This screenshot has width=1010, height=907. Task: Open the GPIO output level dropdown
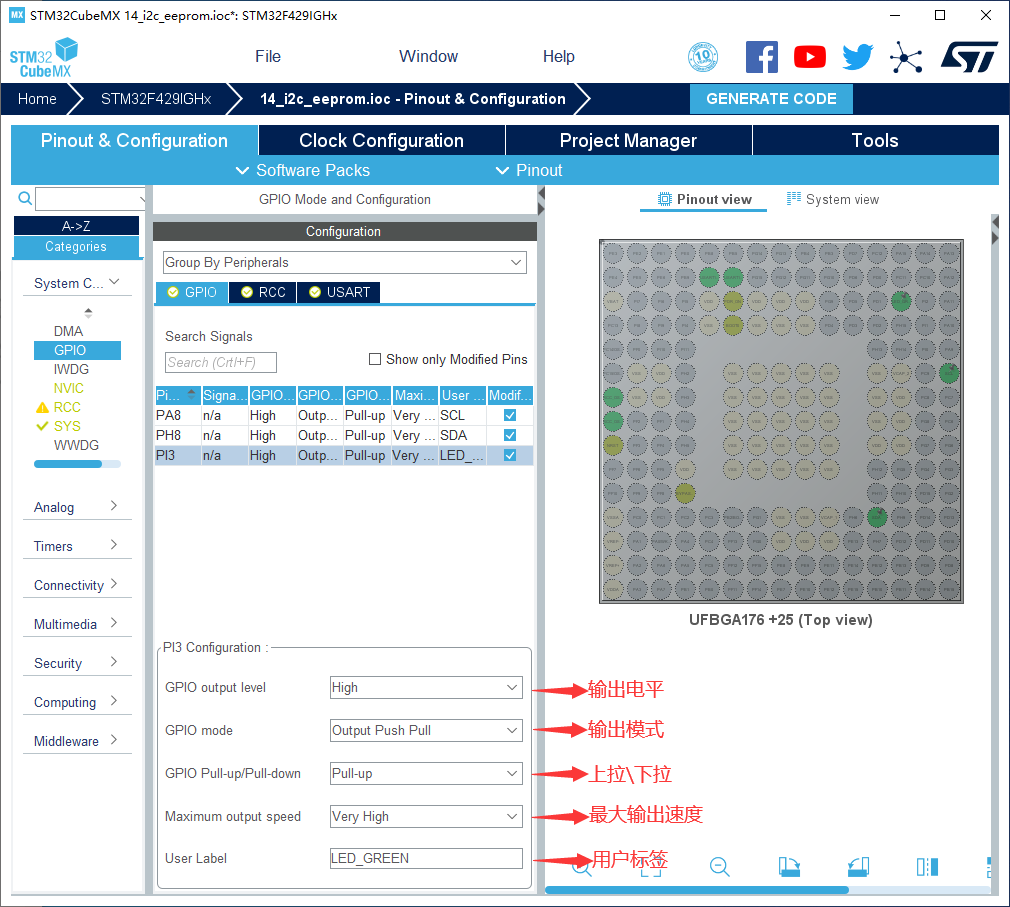click(426, 688)
